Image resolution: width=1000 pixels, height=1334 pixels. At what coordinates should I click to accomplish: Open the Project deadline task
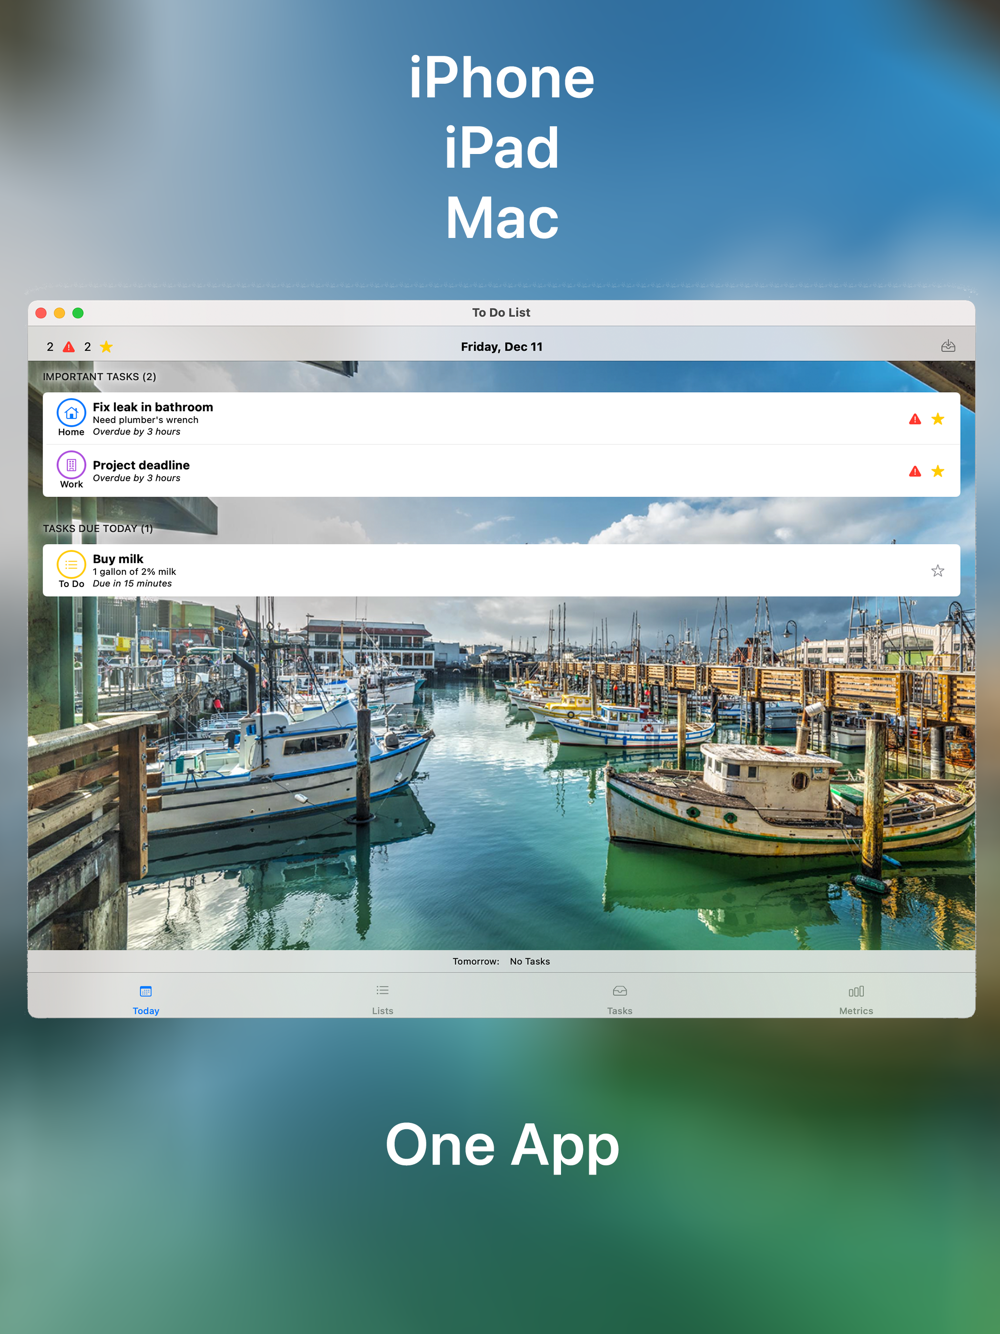pyautogui.click(x=501, y=471)
